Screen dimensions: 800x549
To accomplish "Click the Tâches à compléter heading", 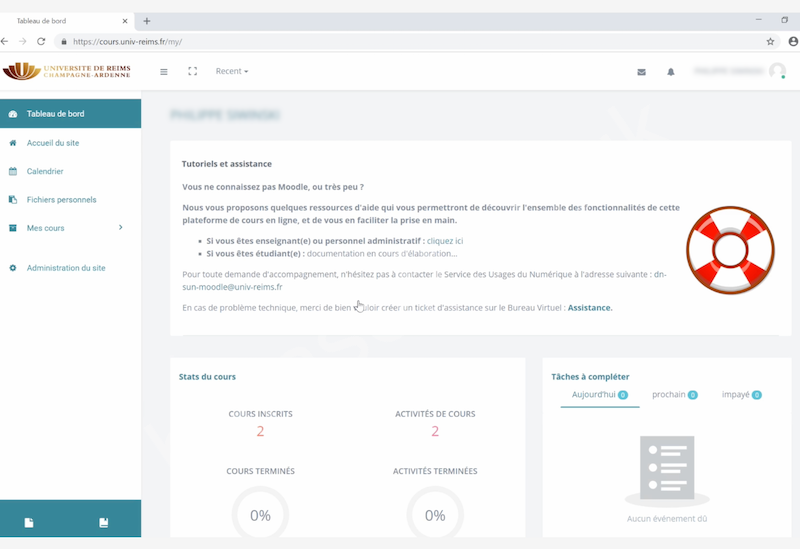I will 590,377.
